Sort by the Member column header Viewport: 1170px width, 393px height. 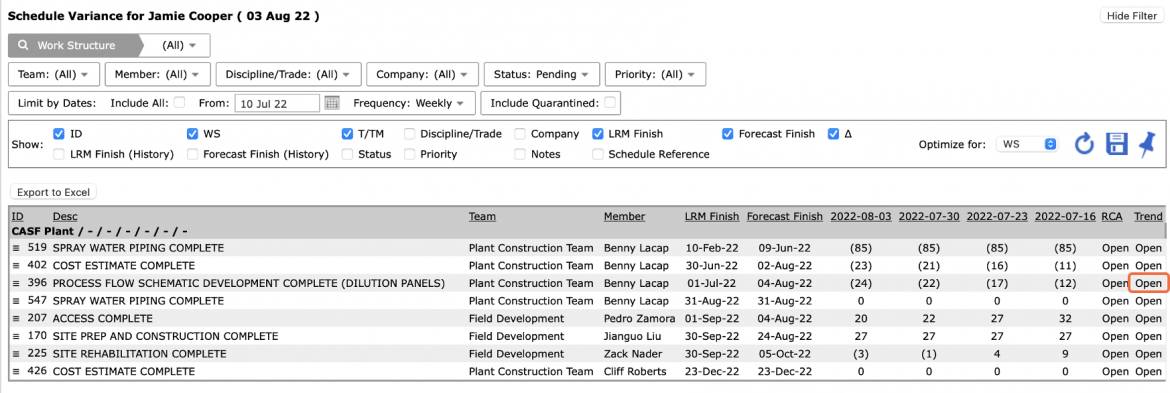[x=625, y=216]
